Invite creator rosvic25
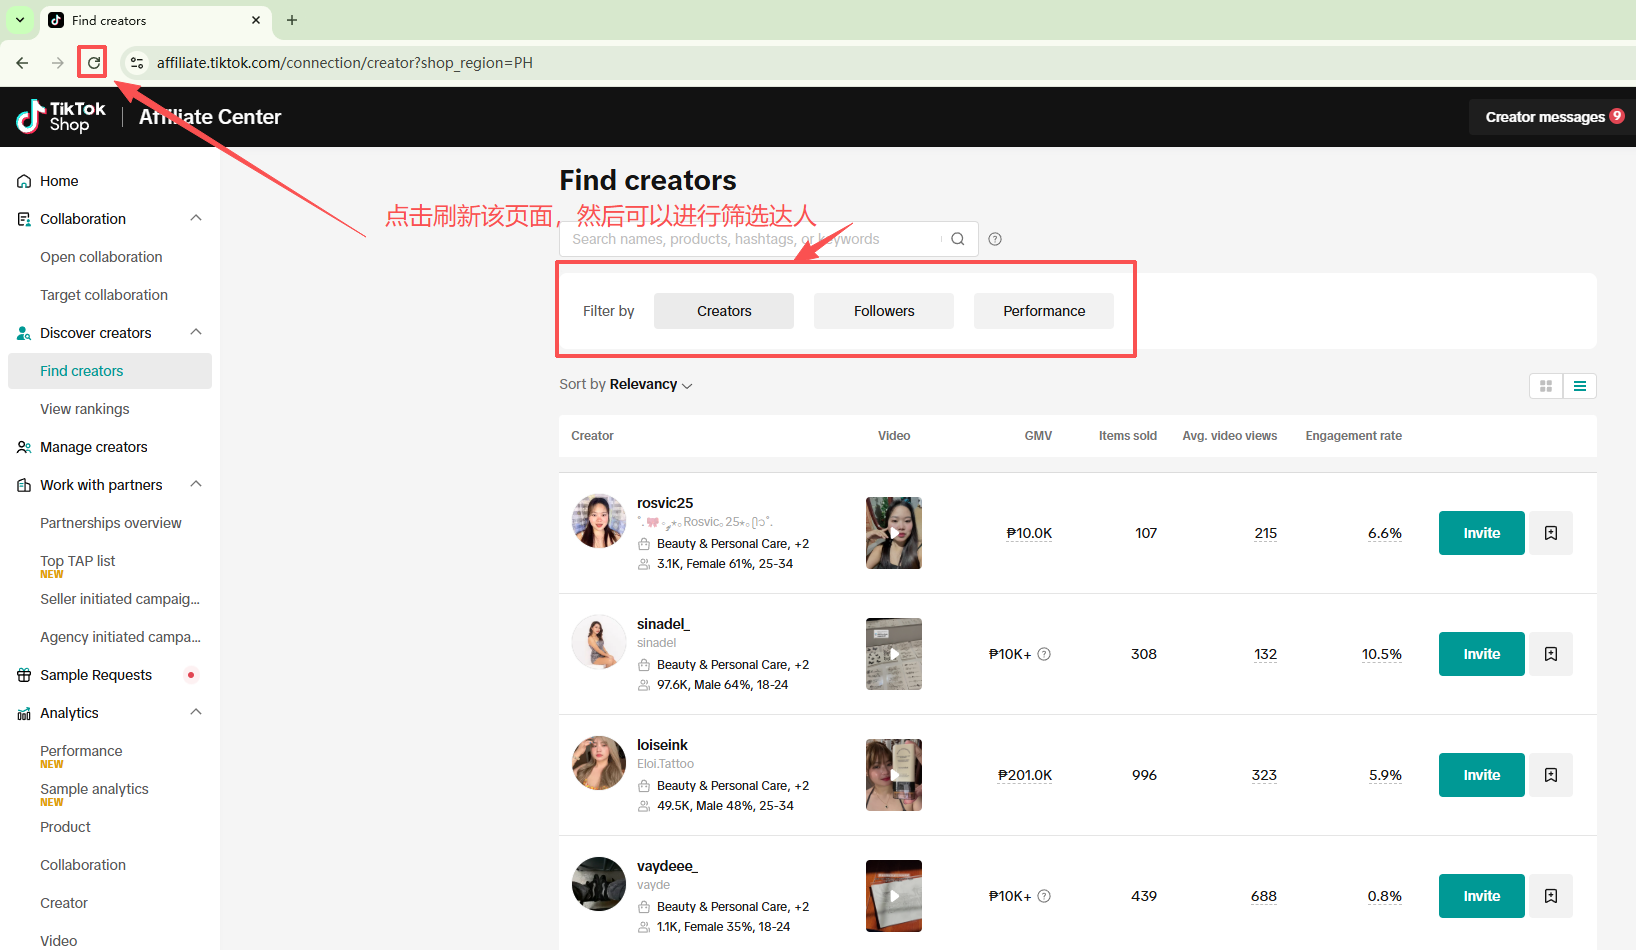 click(x=1481, y=533)
